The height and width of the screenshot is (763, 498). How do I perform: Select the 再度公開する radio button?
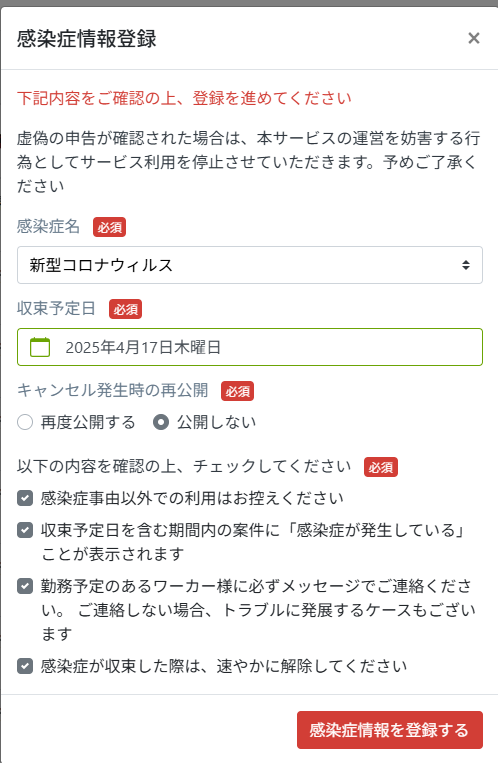coord(25,422)
